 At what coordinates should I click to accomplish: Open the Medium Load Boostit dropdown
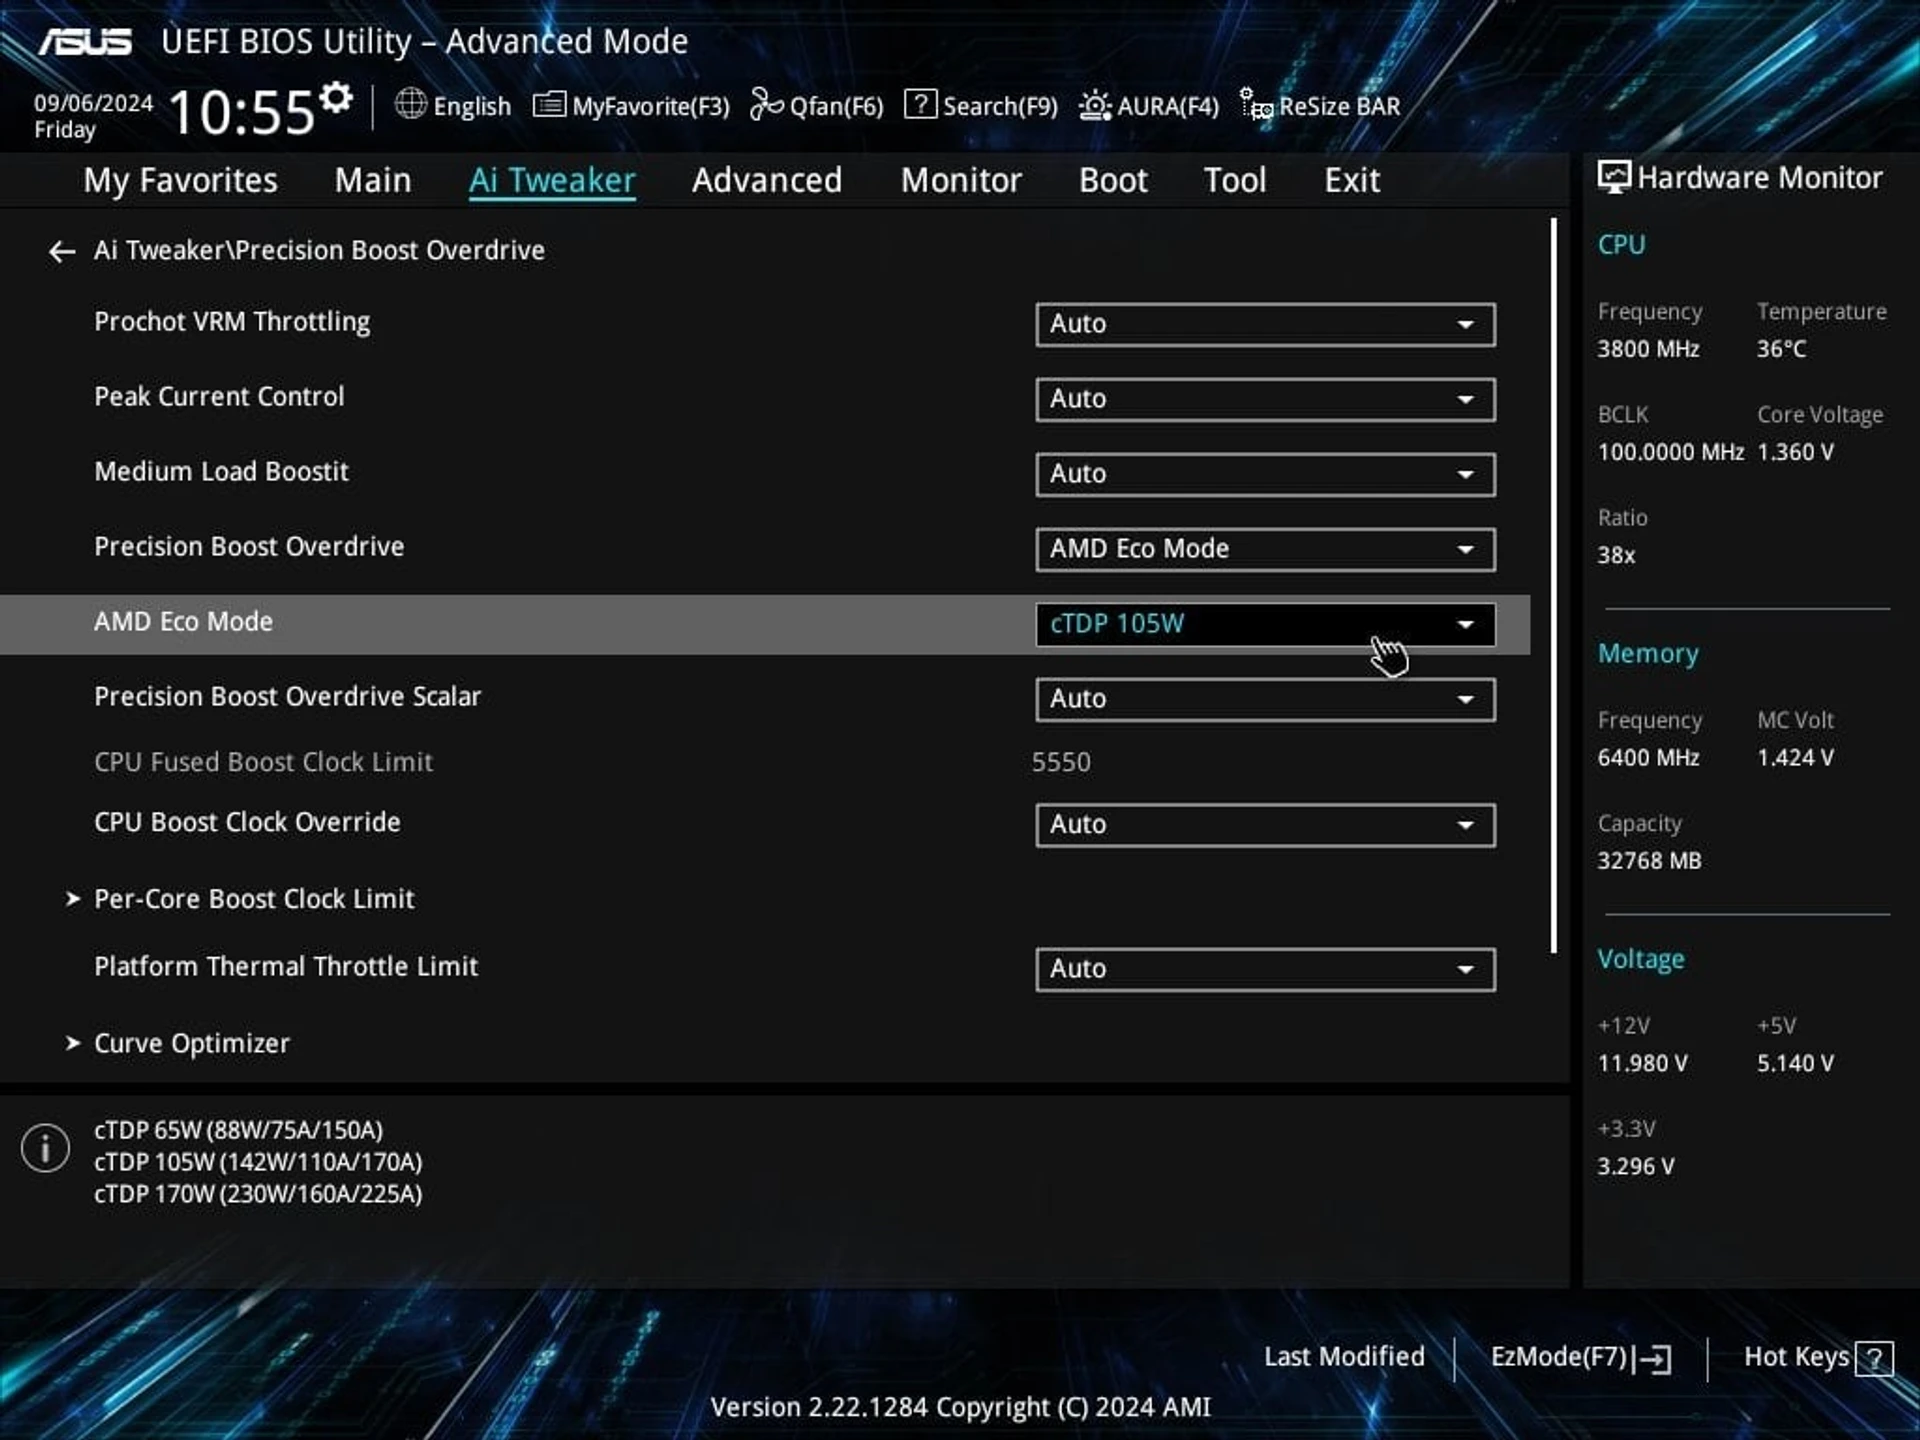pyautogui.click(x=1265, y=475)
